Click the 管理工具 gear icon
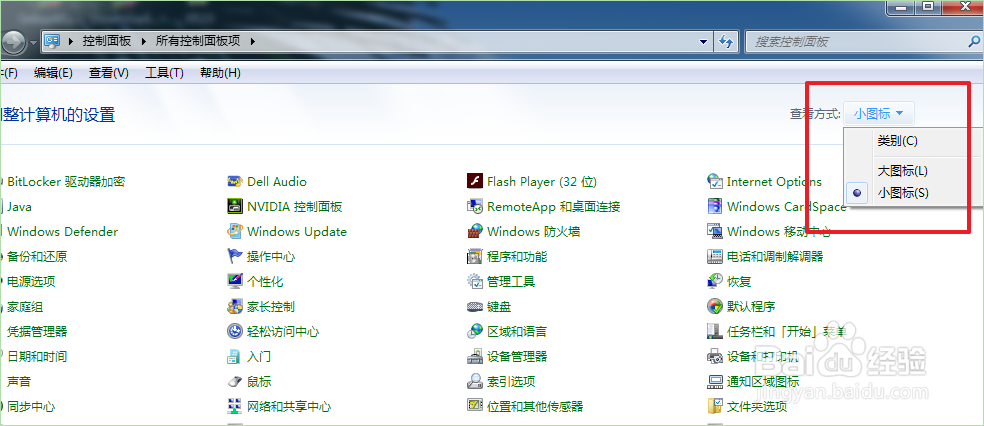The height and width of the screenshot is (426, 984). click(474, 282)
